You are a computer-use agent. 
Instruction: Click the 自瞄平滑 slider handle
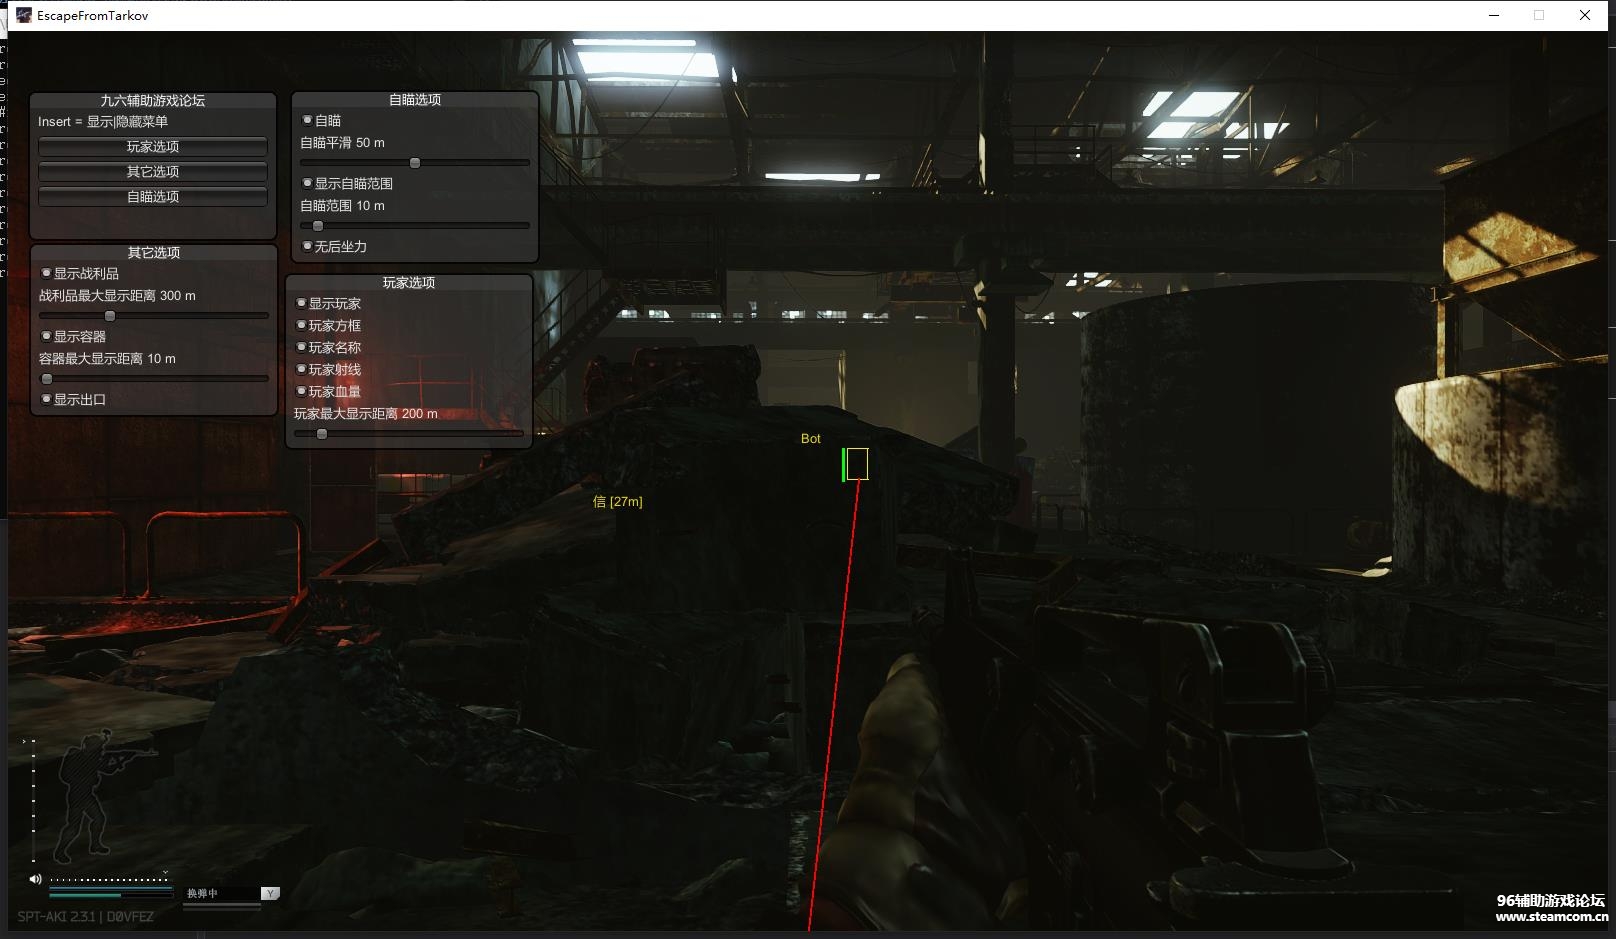coord(415,163)
